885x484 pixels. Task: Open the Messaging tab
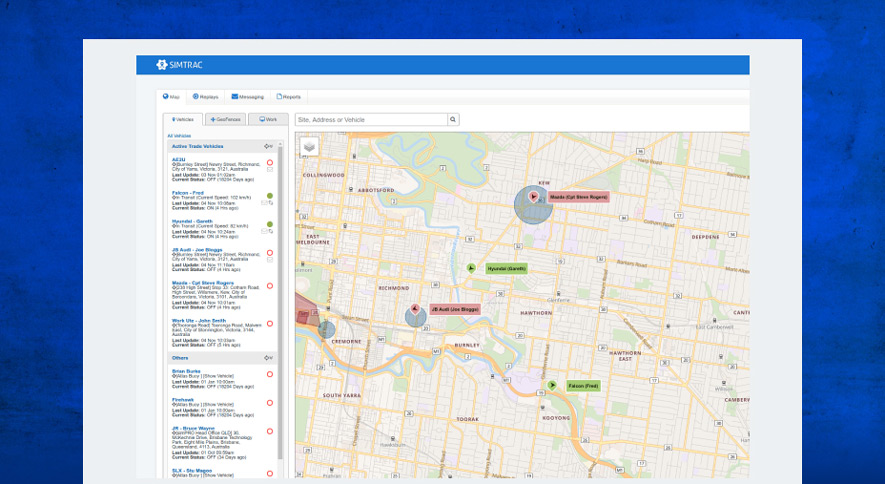tap(247, 96)
